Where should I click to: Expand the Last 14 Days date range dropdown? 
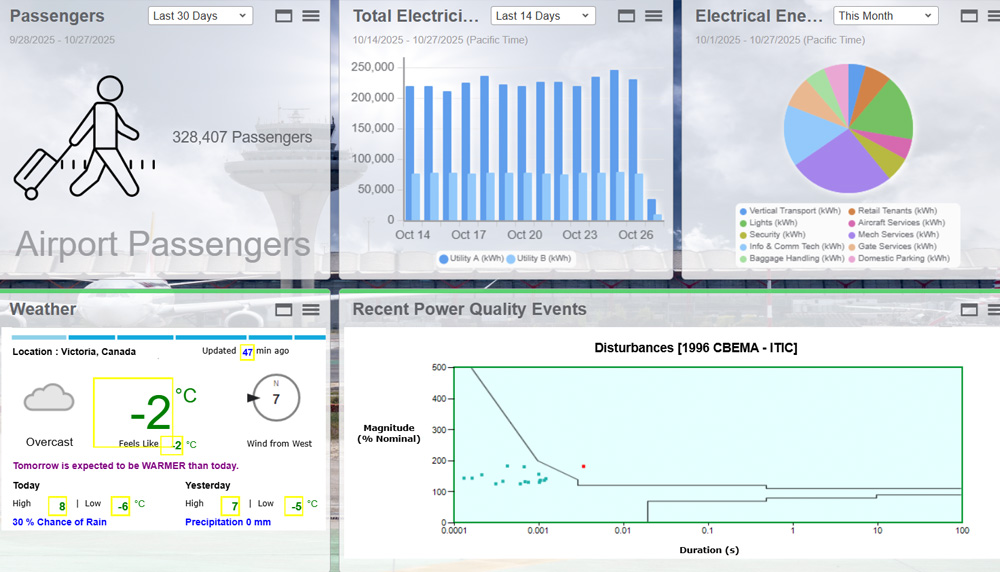pos(543,16)
